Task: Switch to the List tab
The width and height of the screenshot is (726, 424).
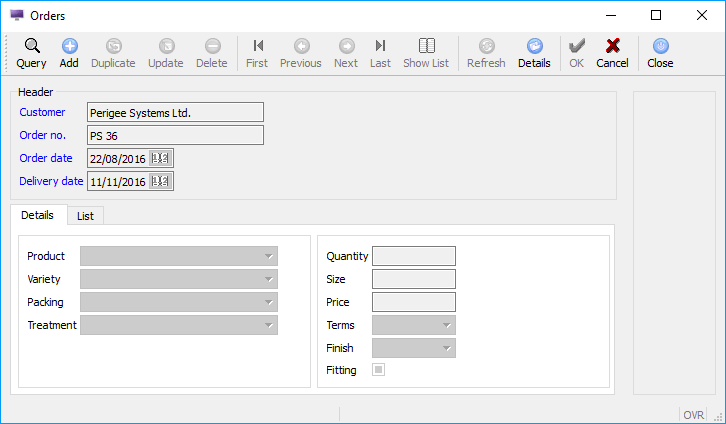Action: click(86, 215)
